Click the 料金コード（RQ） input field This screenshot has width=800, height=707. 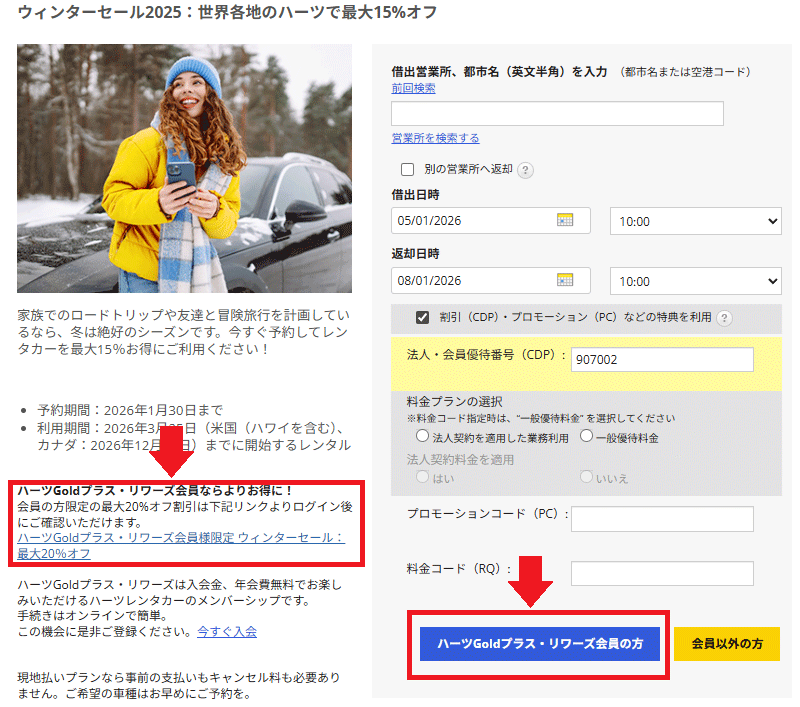661,573
